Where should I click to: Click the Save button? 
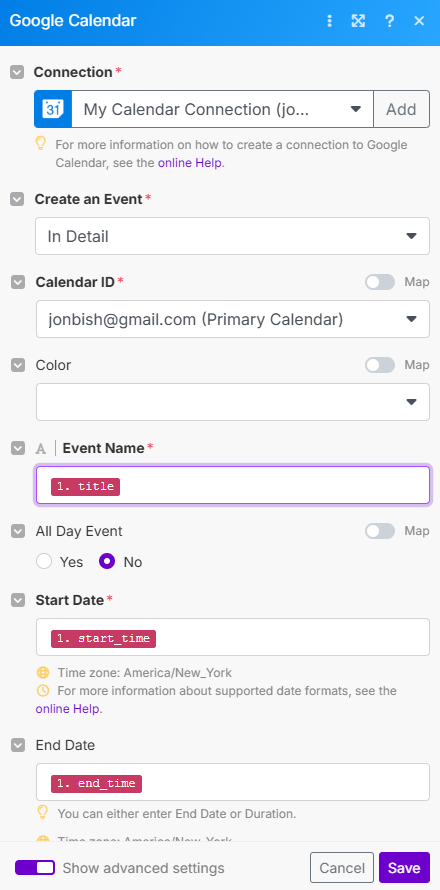click(404, 868)
